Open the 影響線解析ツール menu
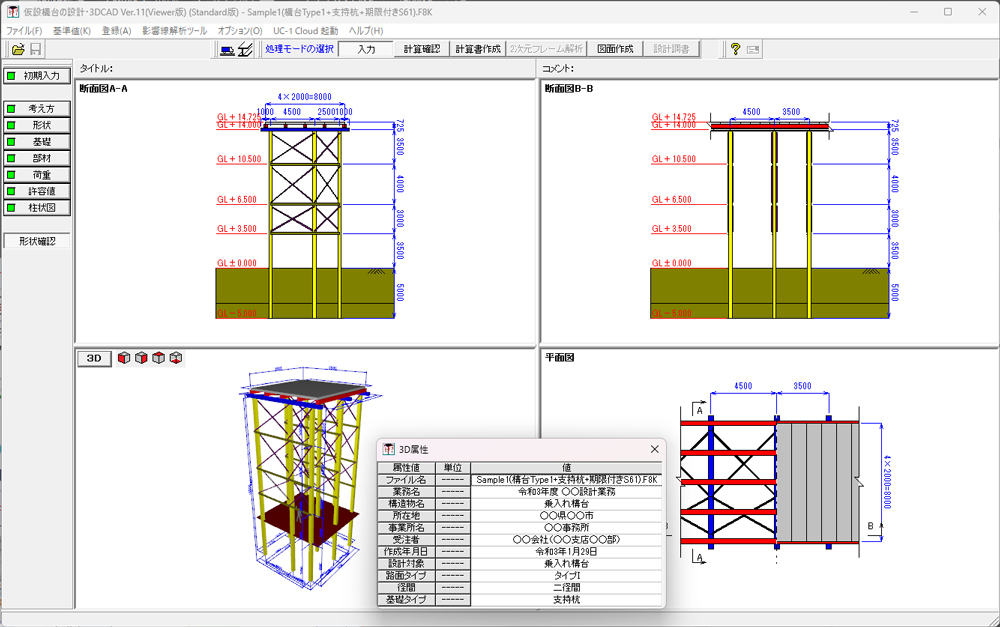 tap(175, 31)
